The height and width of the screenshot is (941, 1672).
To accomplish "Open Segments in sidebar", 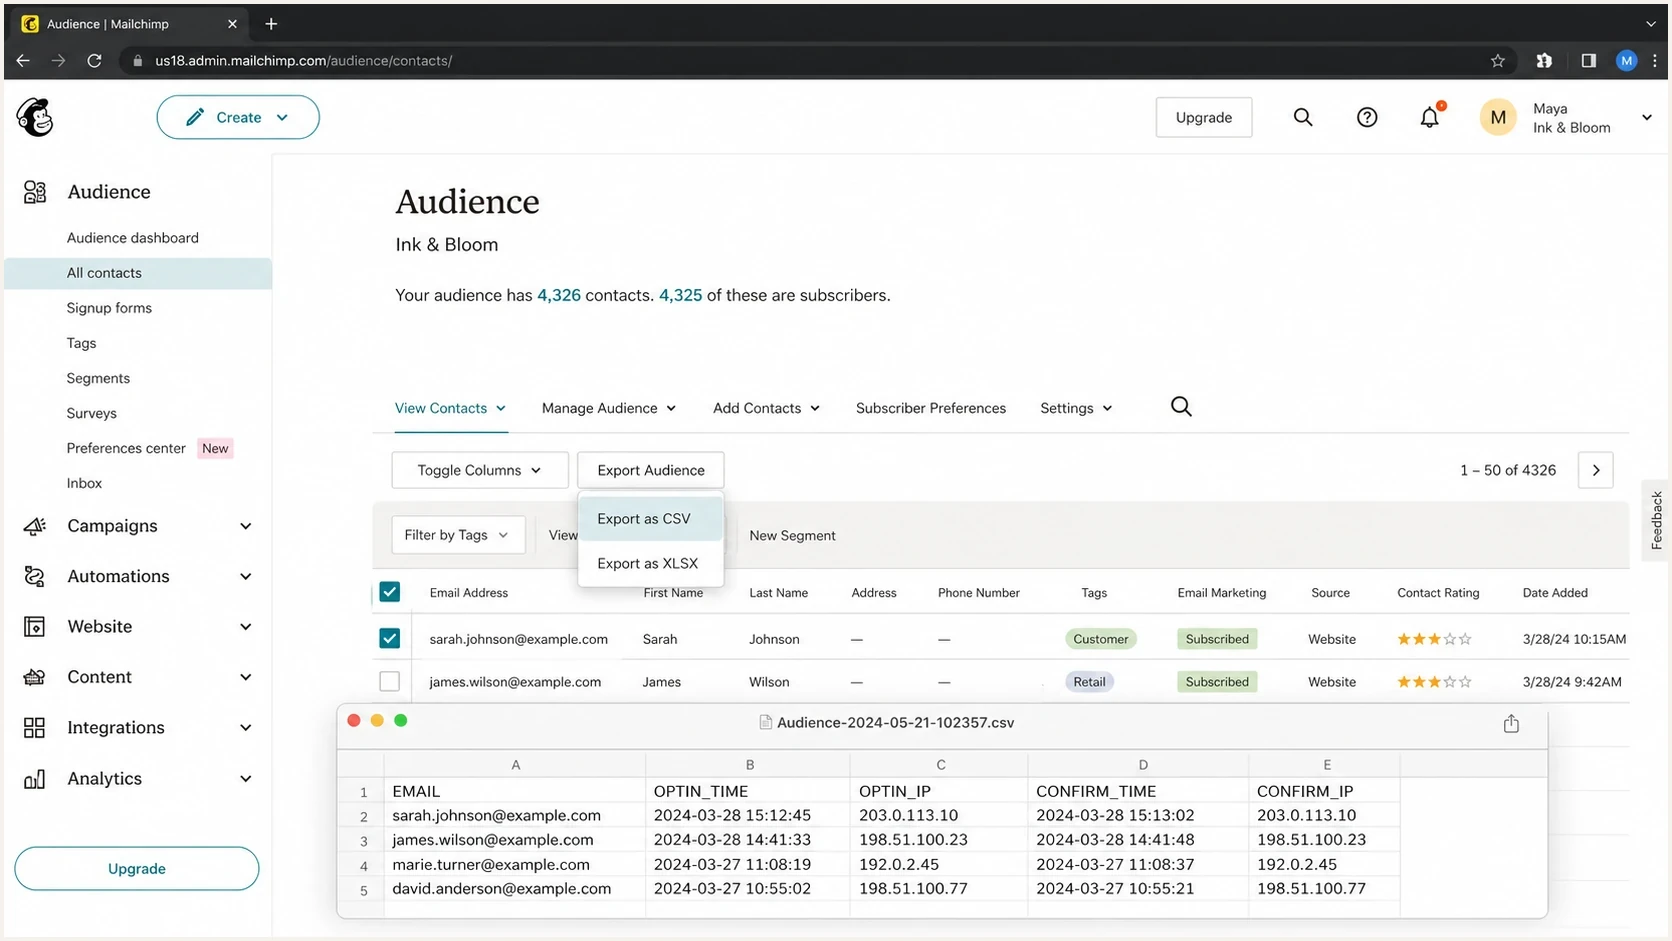I will [98, 378].
